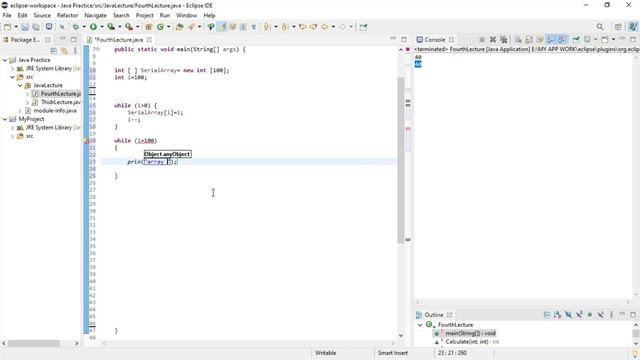
Task: Click the Clear Console icon
Action: pyautogui.click(x=518, y=40)
